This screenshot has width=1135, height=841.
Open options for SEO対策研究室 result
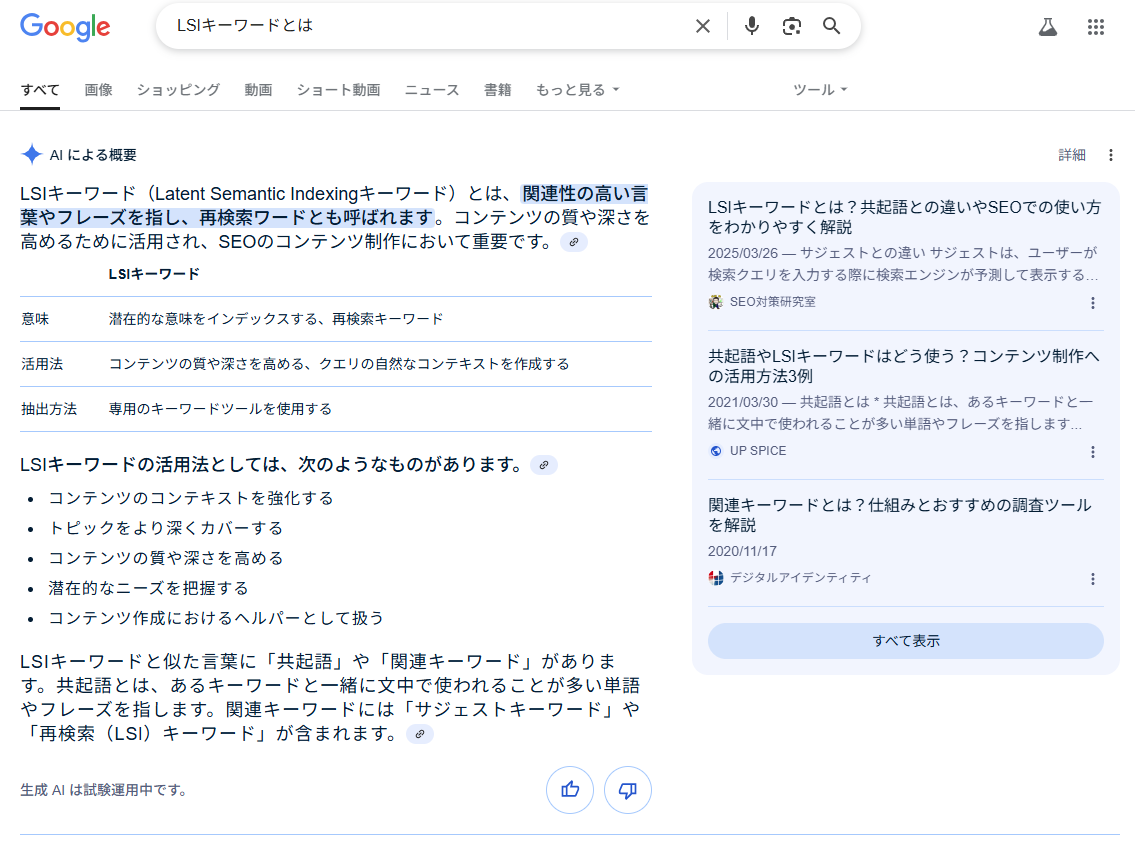click(1092, 303)
